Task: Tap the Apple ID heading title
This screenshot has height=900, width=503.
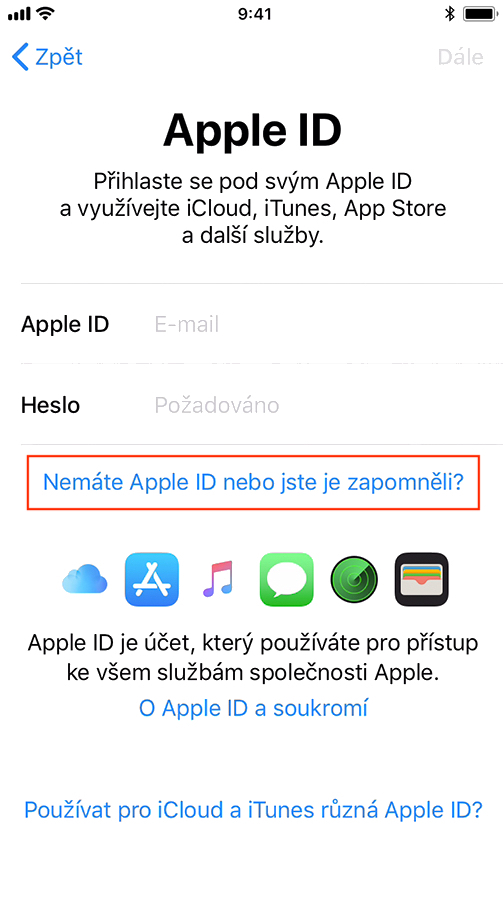Action: [253, 131]
